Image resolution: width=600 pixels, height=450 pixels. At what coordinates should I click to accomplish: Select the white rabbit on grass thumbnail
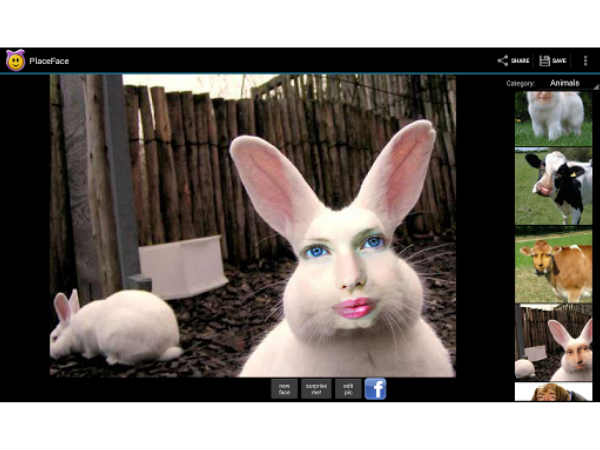pos(553,117)
